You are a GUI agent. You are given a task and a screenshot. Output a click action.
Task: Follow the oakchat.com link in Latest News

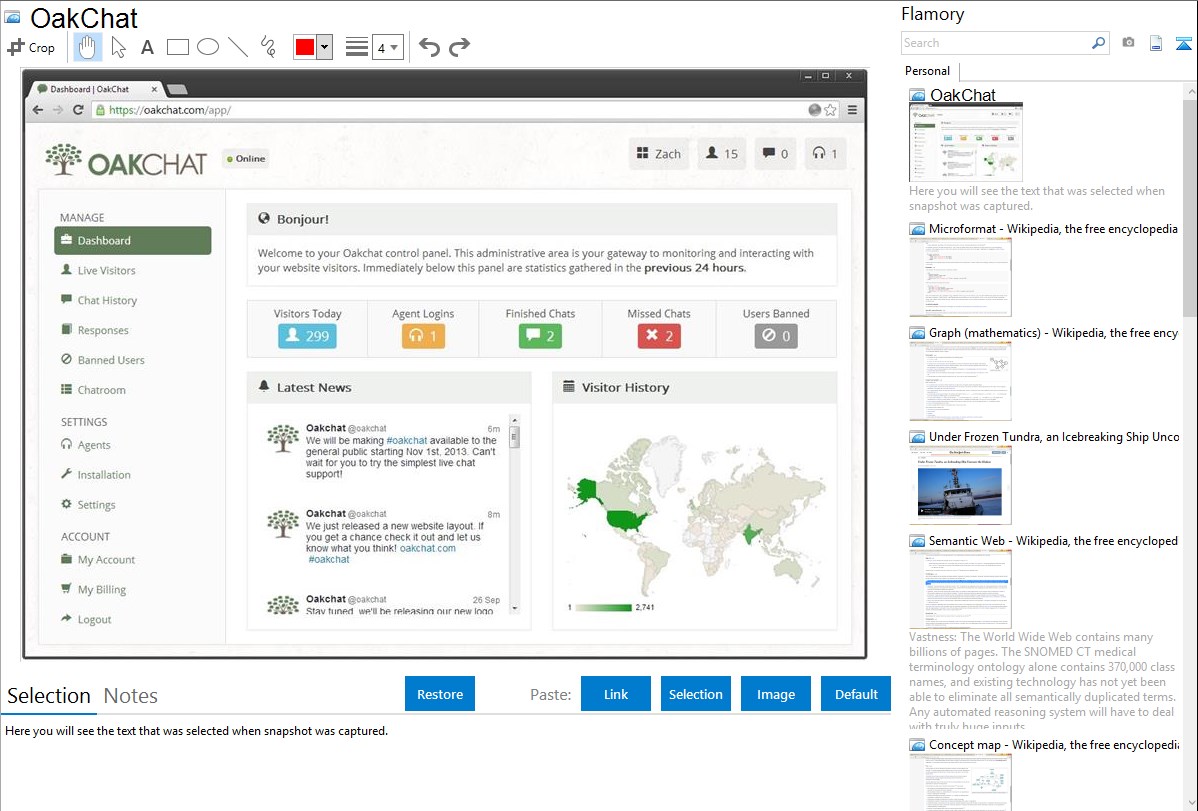pyautogui.click(x=428, y=548)
